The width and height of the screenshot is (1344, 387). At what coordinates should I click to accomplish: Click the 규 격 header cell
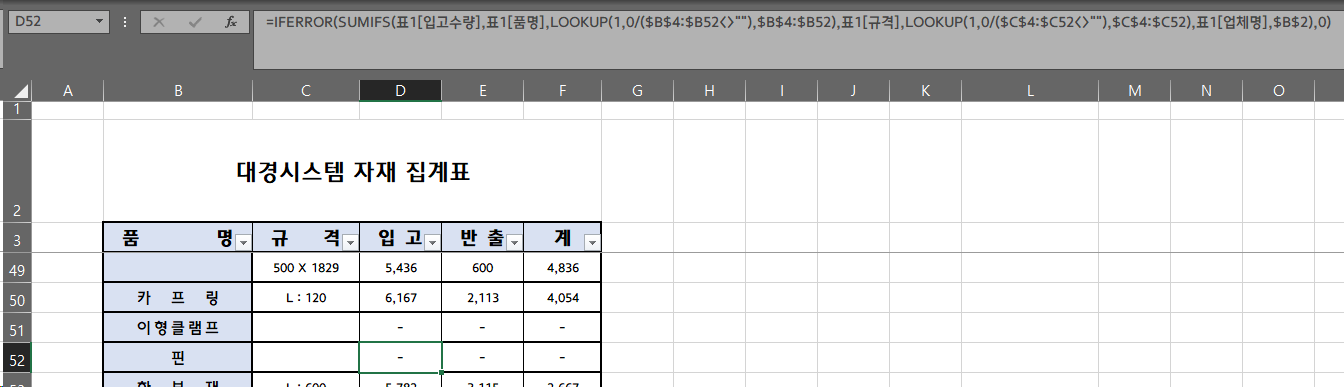click(x=306, y=238)
